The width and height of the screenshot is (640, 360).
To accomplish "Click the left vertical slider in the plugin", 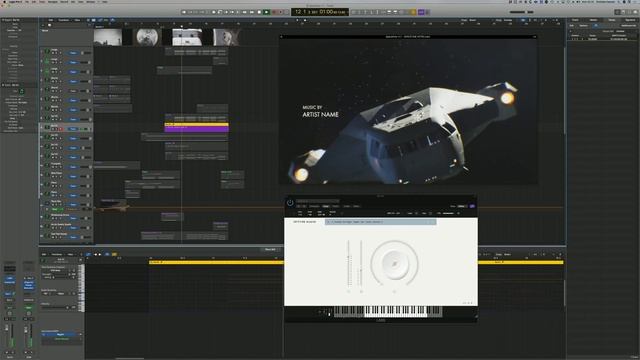I will click(348, 264).
